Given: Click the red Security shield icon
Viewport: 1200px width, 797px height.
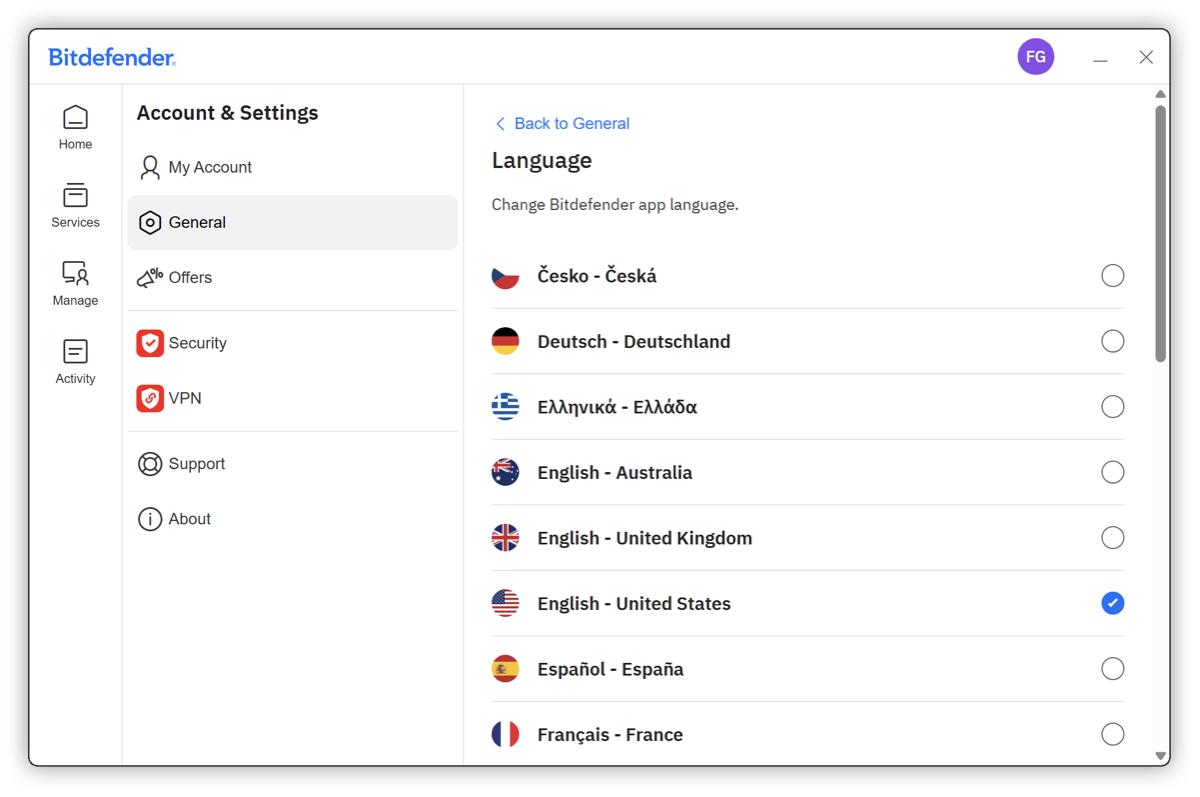Looking at the screenshot, I should 150,343.
